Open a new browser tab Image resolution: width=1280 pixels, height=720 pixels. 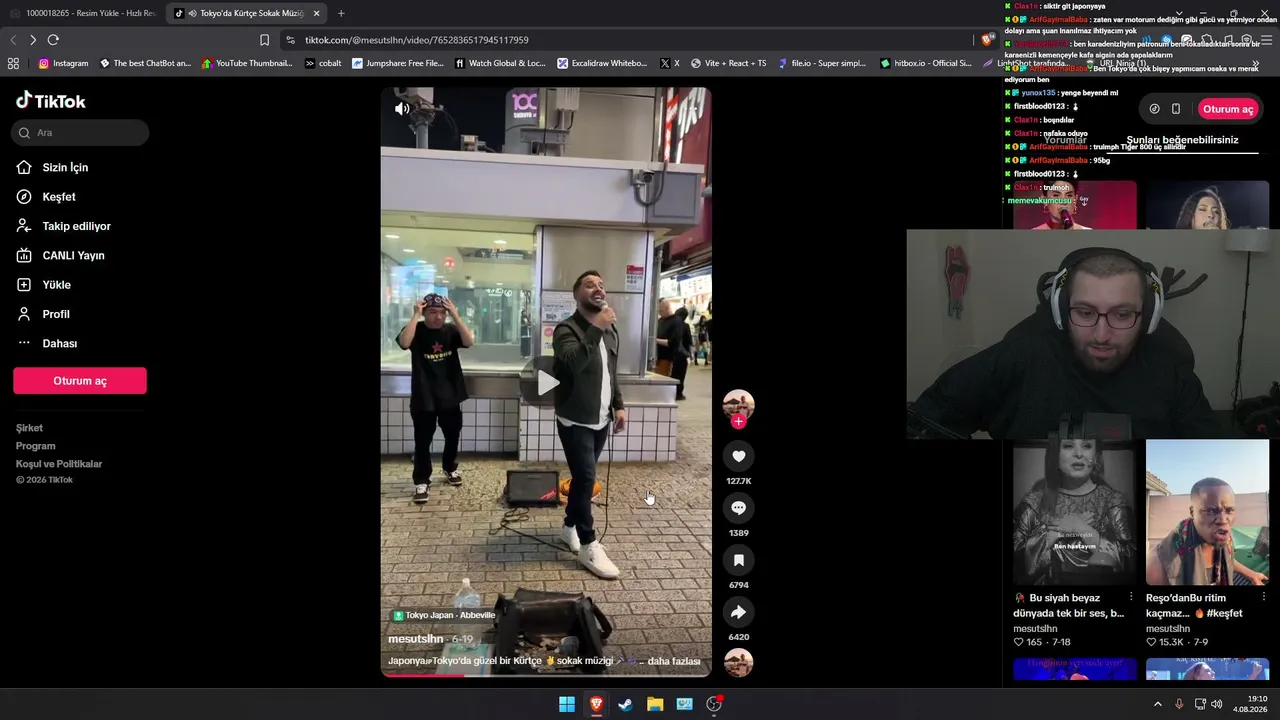point(341,13)
